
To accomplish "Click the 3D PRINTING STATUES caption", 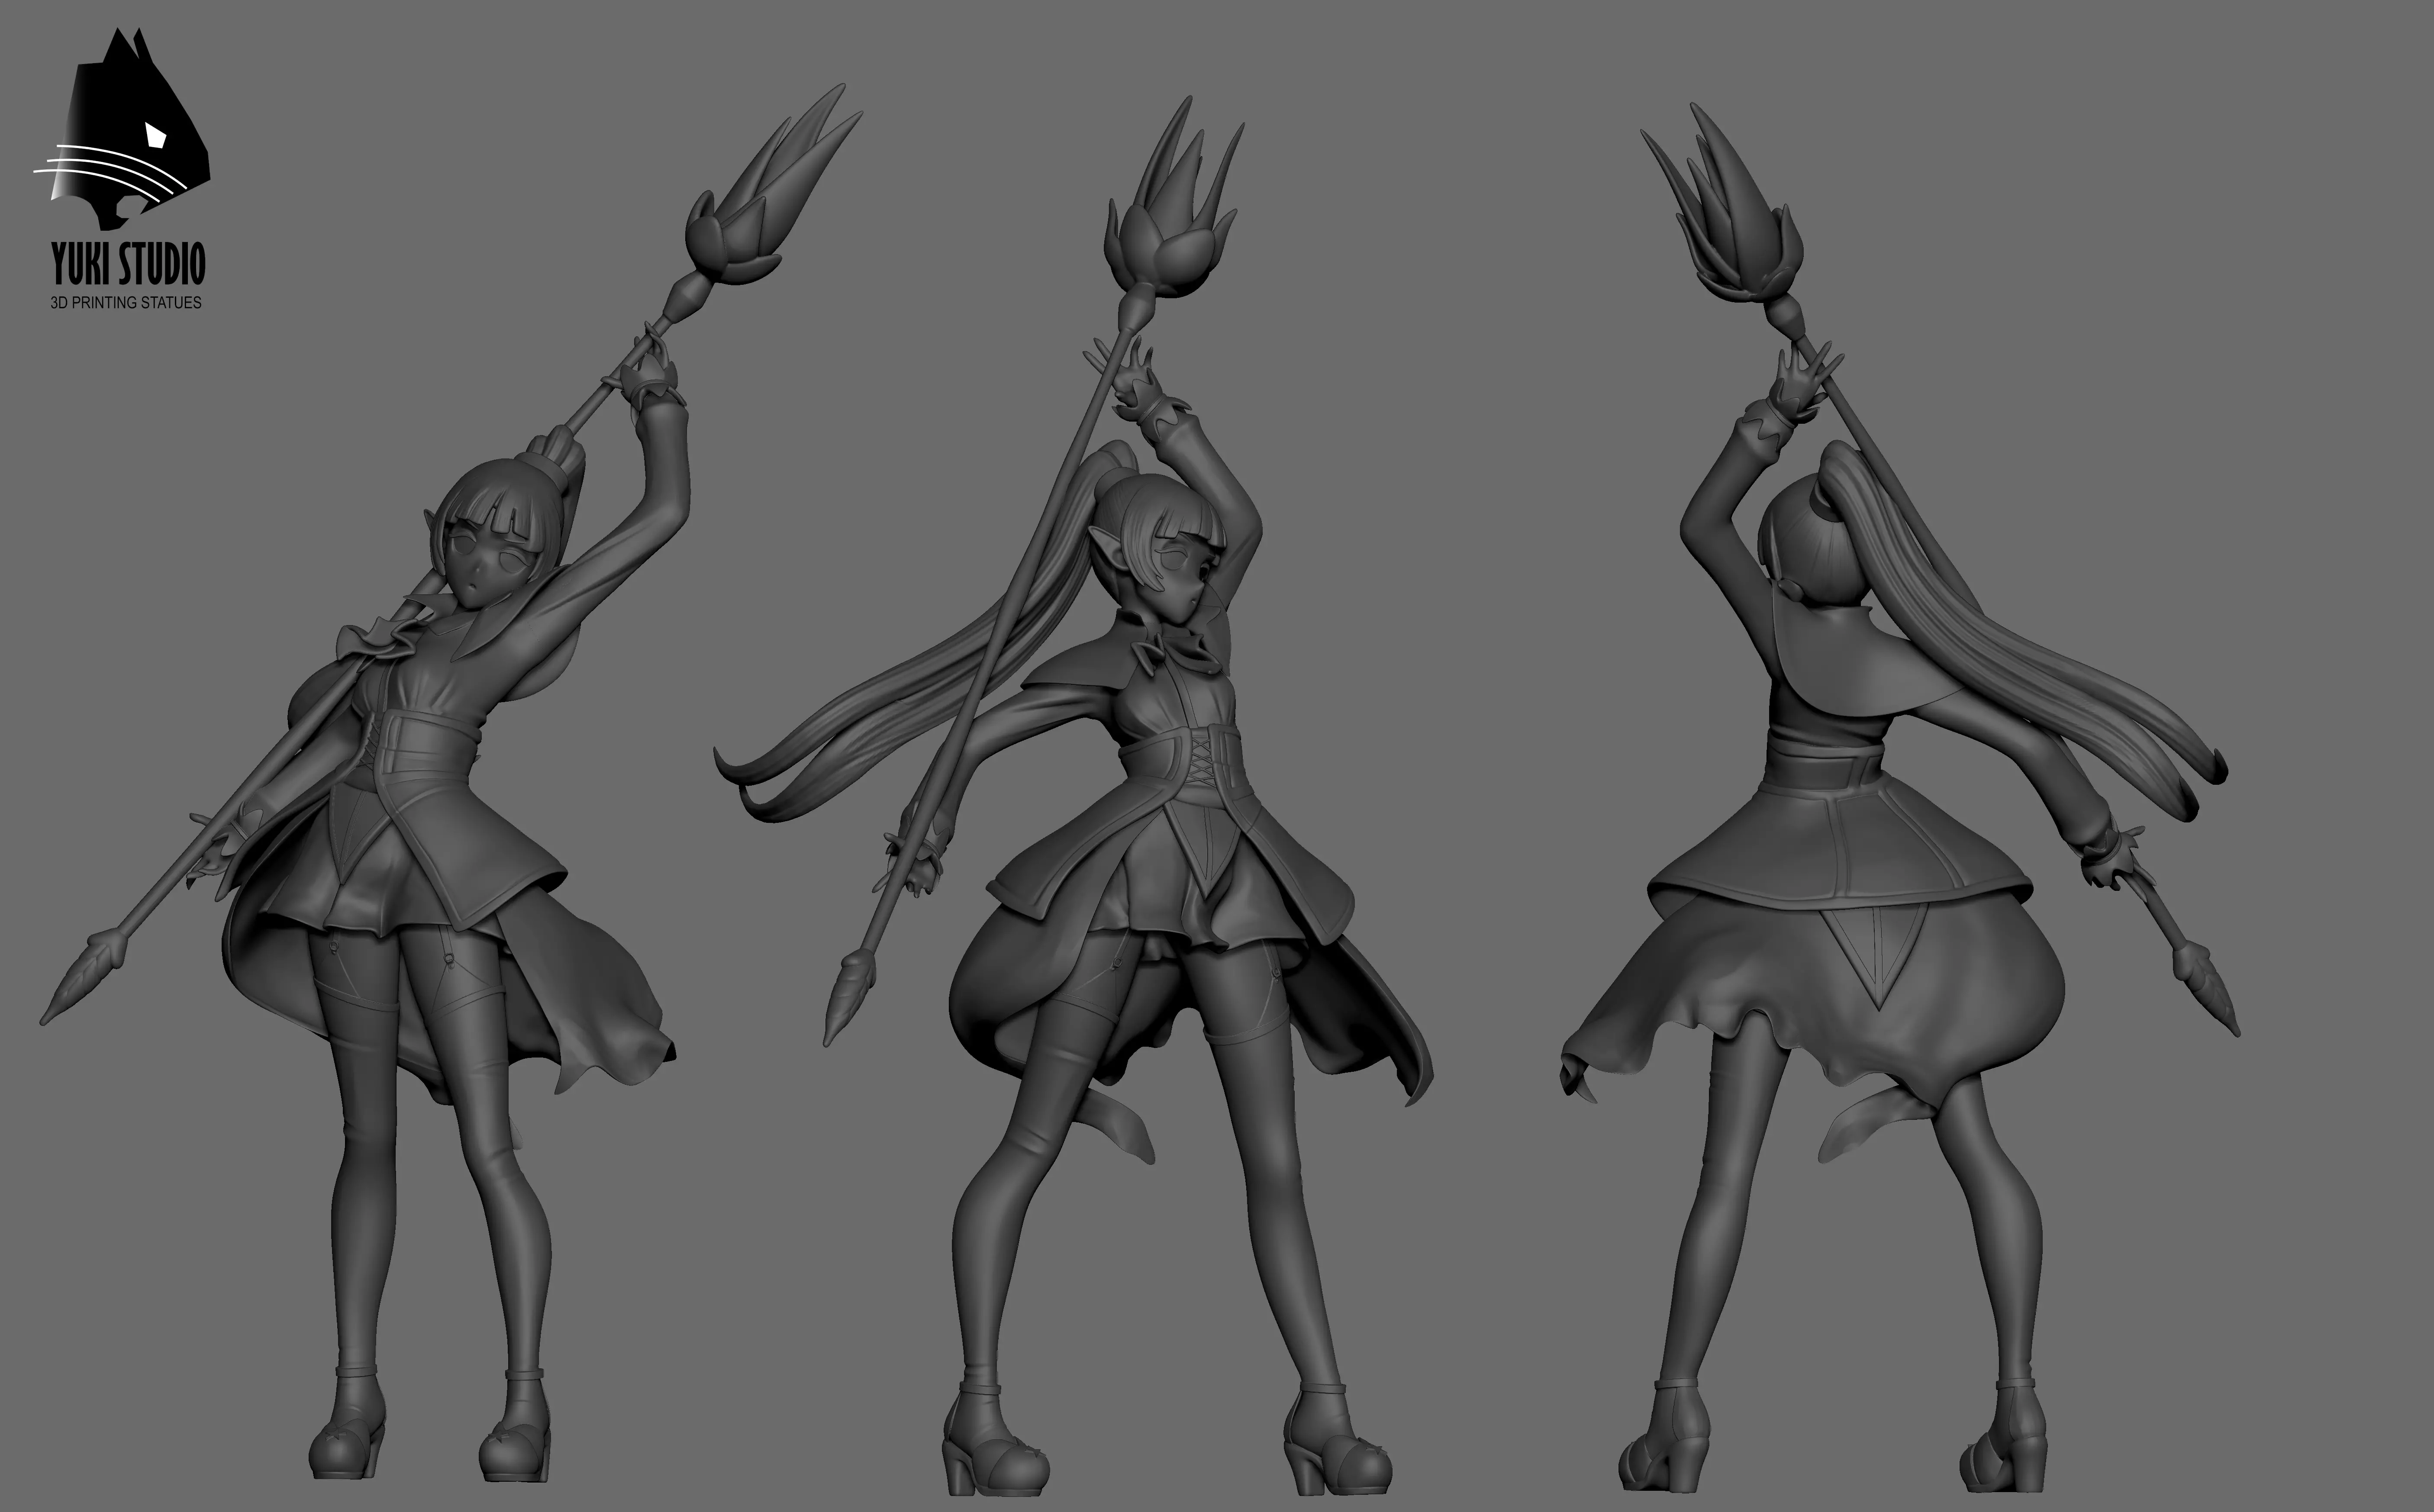I will click(126, 302).
